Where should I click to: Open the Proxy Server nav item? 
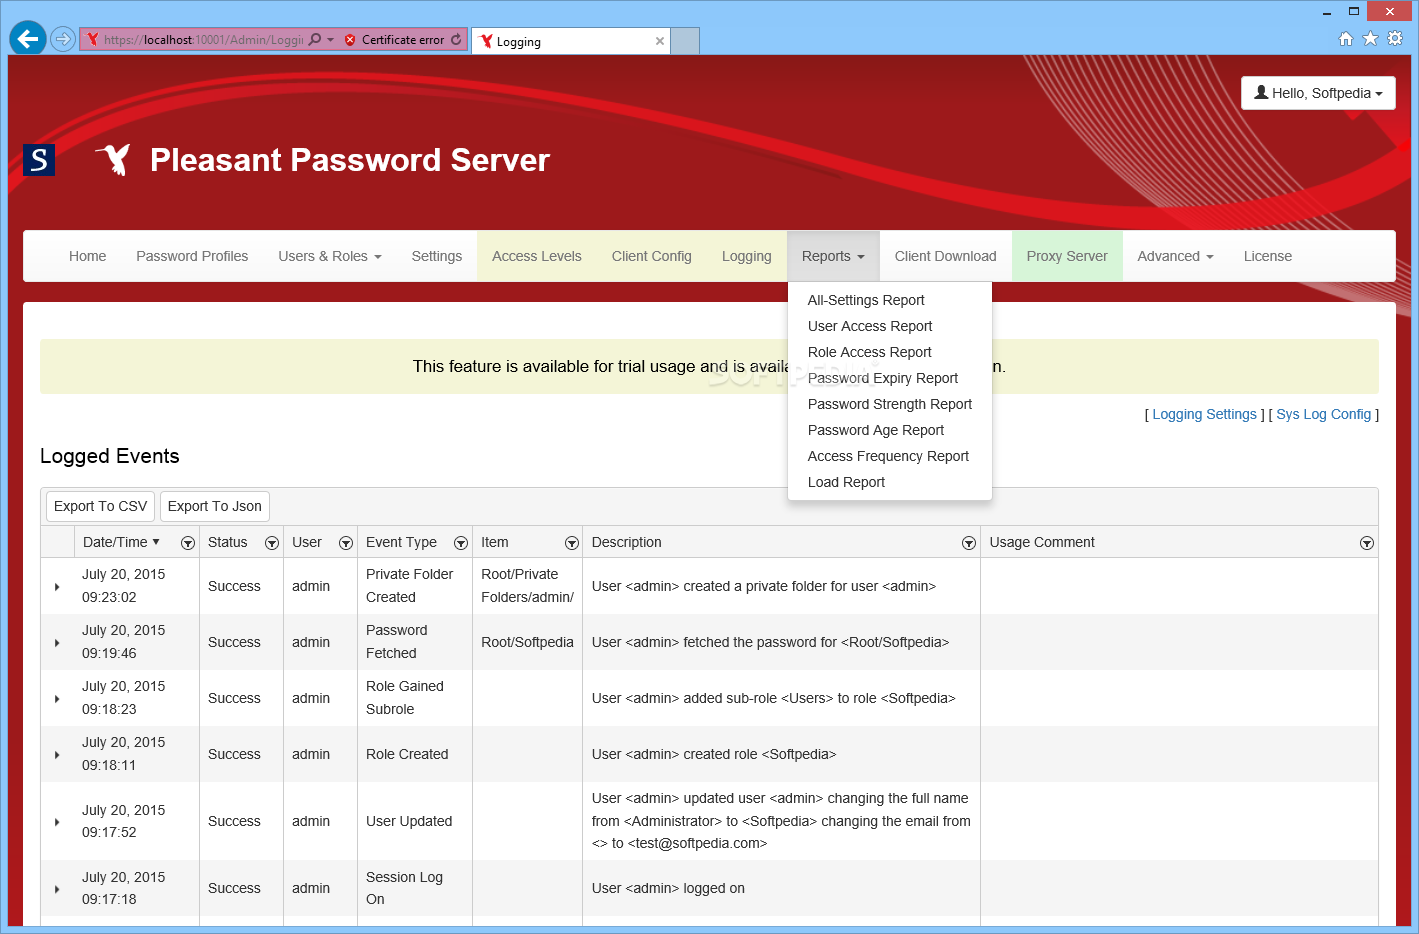[x=1067, y=256]
